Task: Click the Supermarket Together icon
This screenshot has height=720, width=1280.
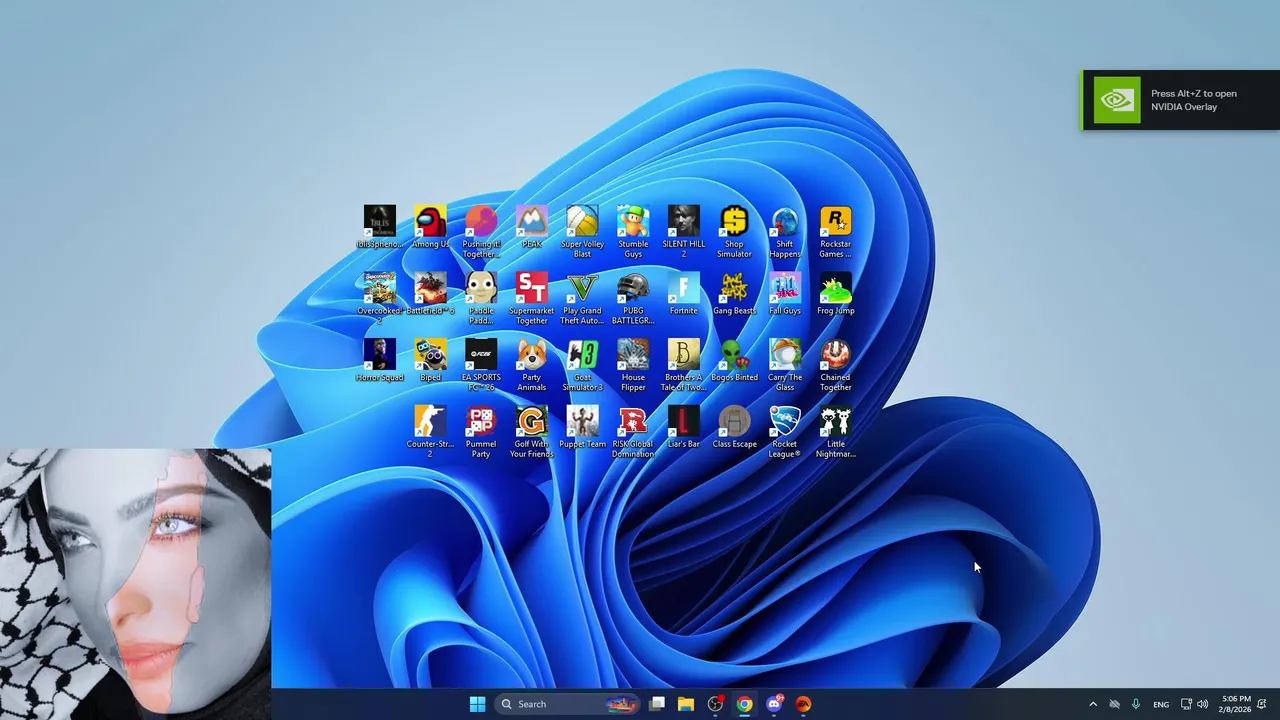Action: (531, 298)
